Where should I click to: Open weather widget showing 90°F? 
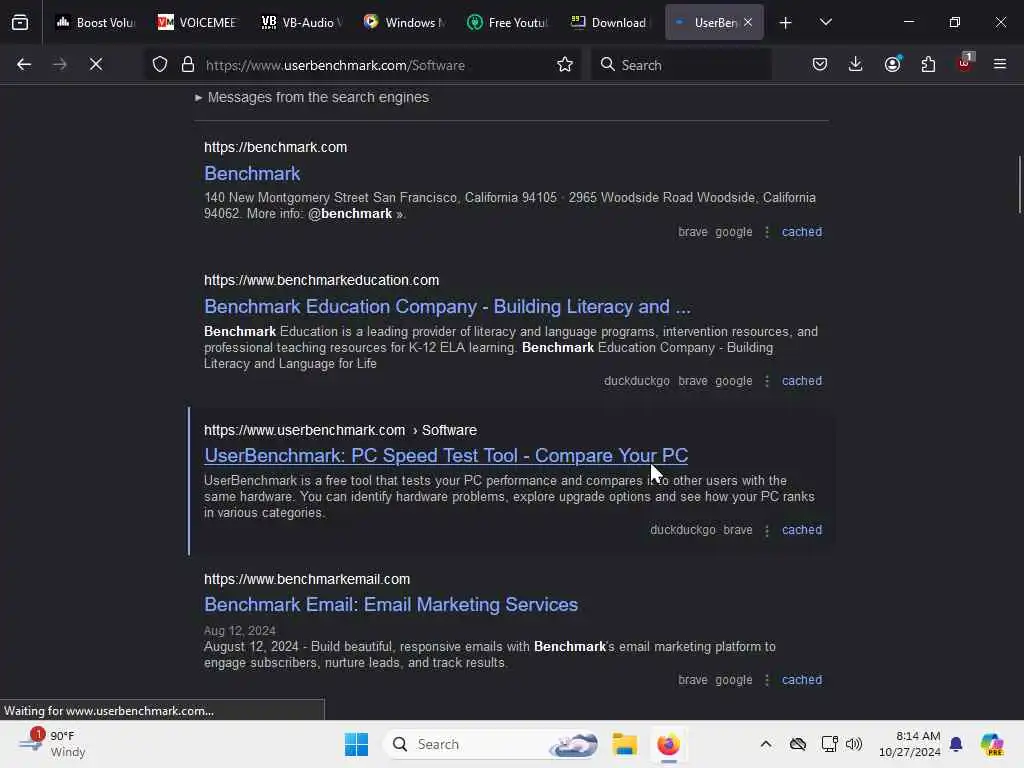coord(52,744)
